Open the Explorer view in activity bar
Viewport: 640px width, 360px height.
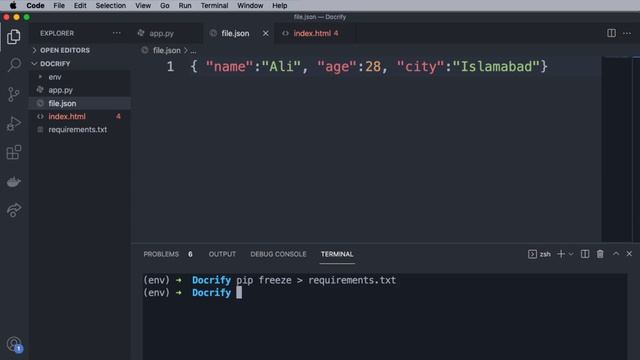[14, 37]
